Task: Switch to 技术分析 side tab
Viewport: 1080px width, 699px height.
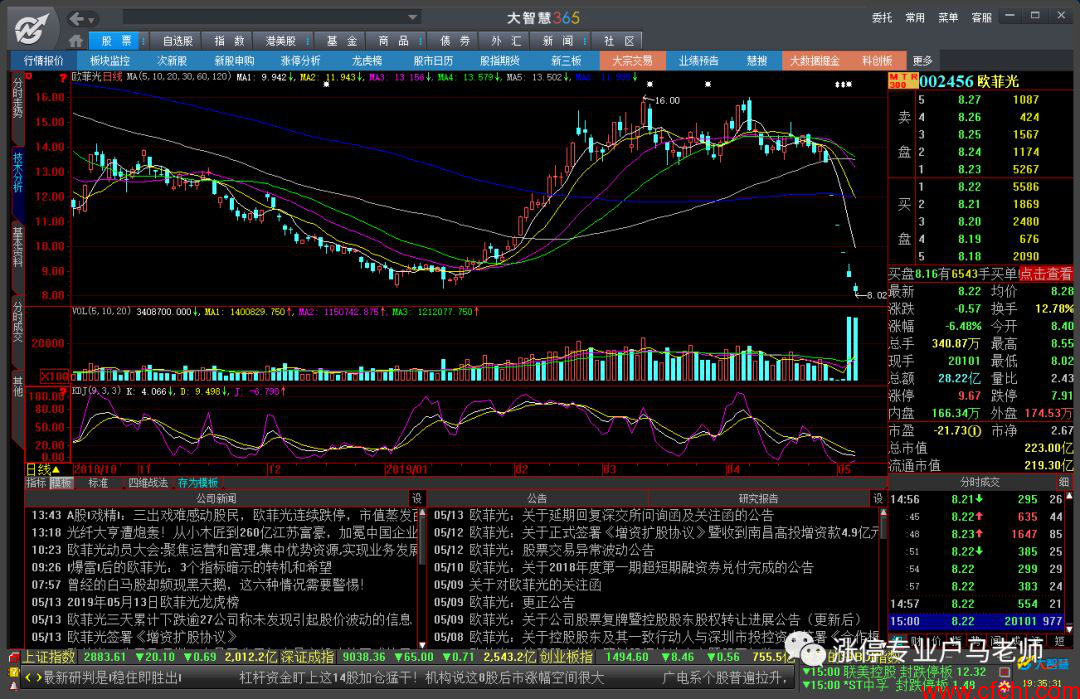Action: pyautogui.click(x=17, y=172)
